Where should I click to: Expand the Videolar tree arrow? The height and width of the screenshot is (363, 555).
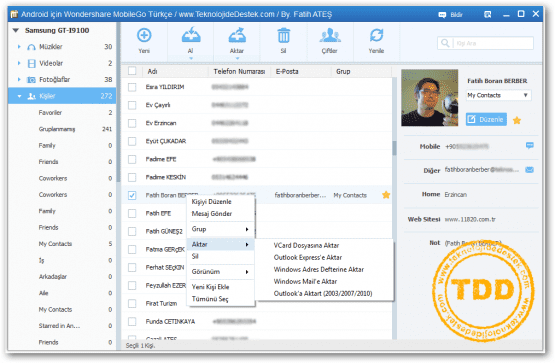click(19, 63)
